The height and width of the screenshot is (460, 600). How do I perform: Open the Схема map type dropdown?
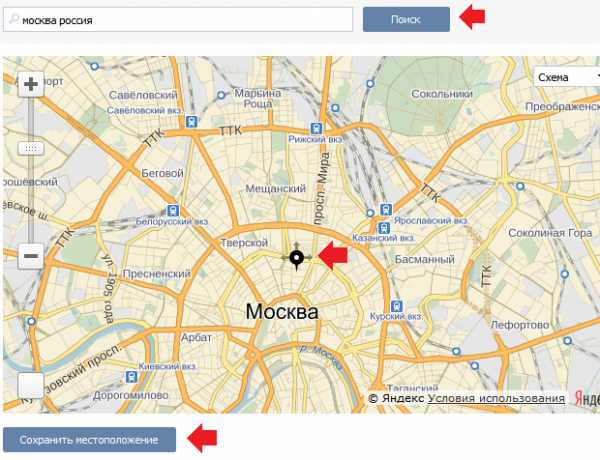coord(566,77)
